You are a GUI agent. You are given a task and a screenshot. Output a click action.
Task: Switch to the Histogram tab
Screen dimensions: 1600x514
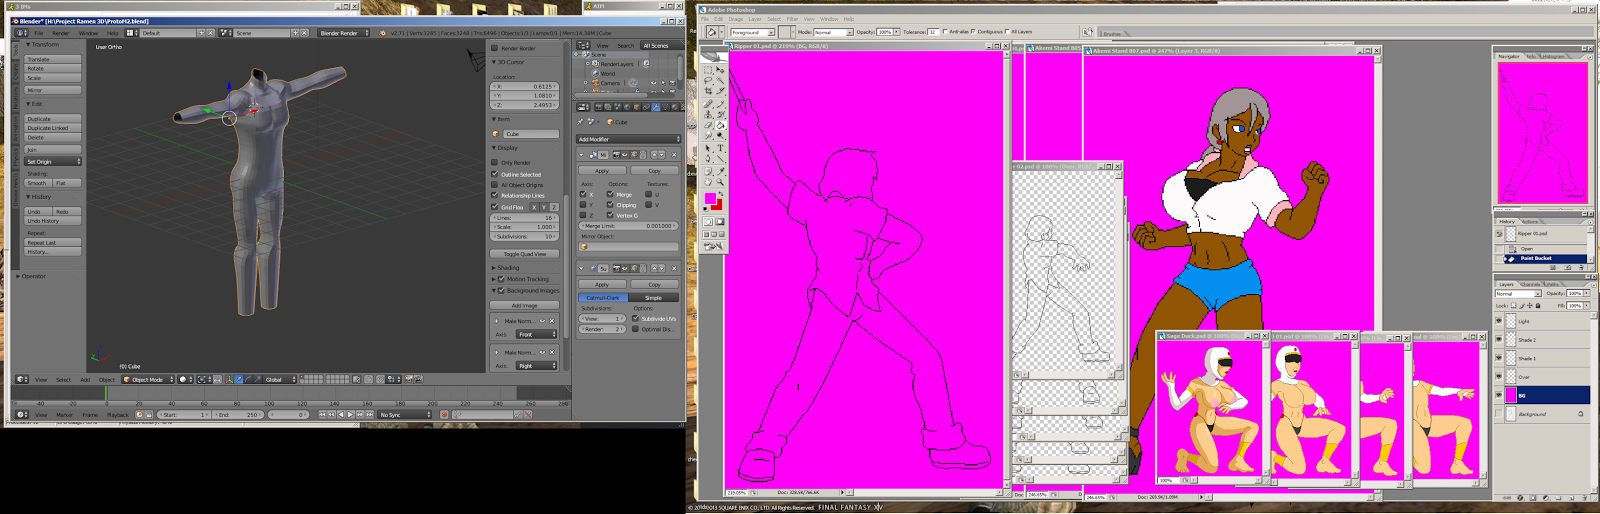[1553, 56]
